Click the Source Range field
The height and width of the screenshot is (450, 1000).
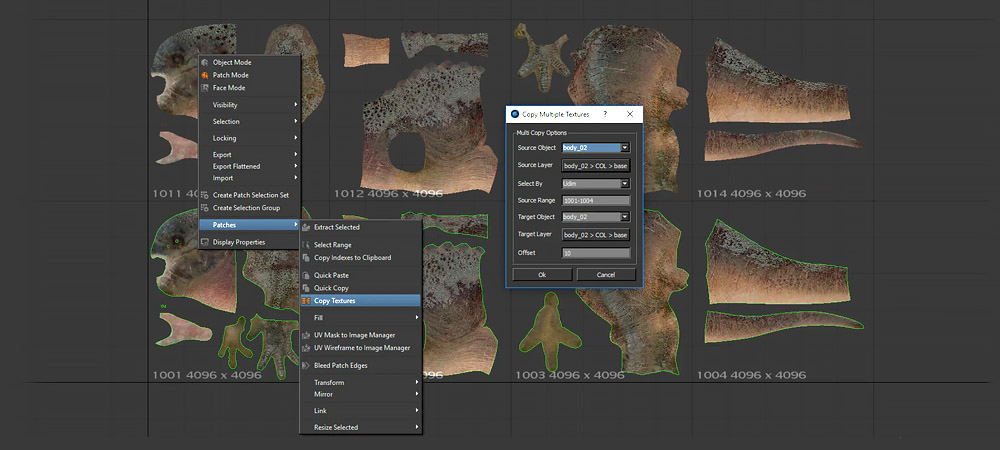pyautogui.click(x=596, y=200)
